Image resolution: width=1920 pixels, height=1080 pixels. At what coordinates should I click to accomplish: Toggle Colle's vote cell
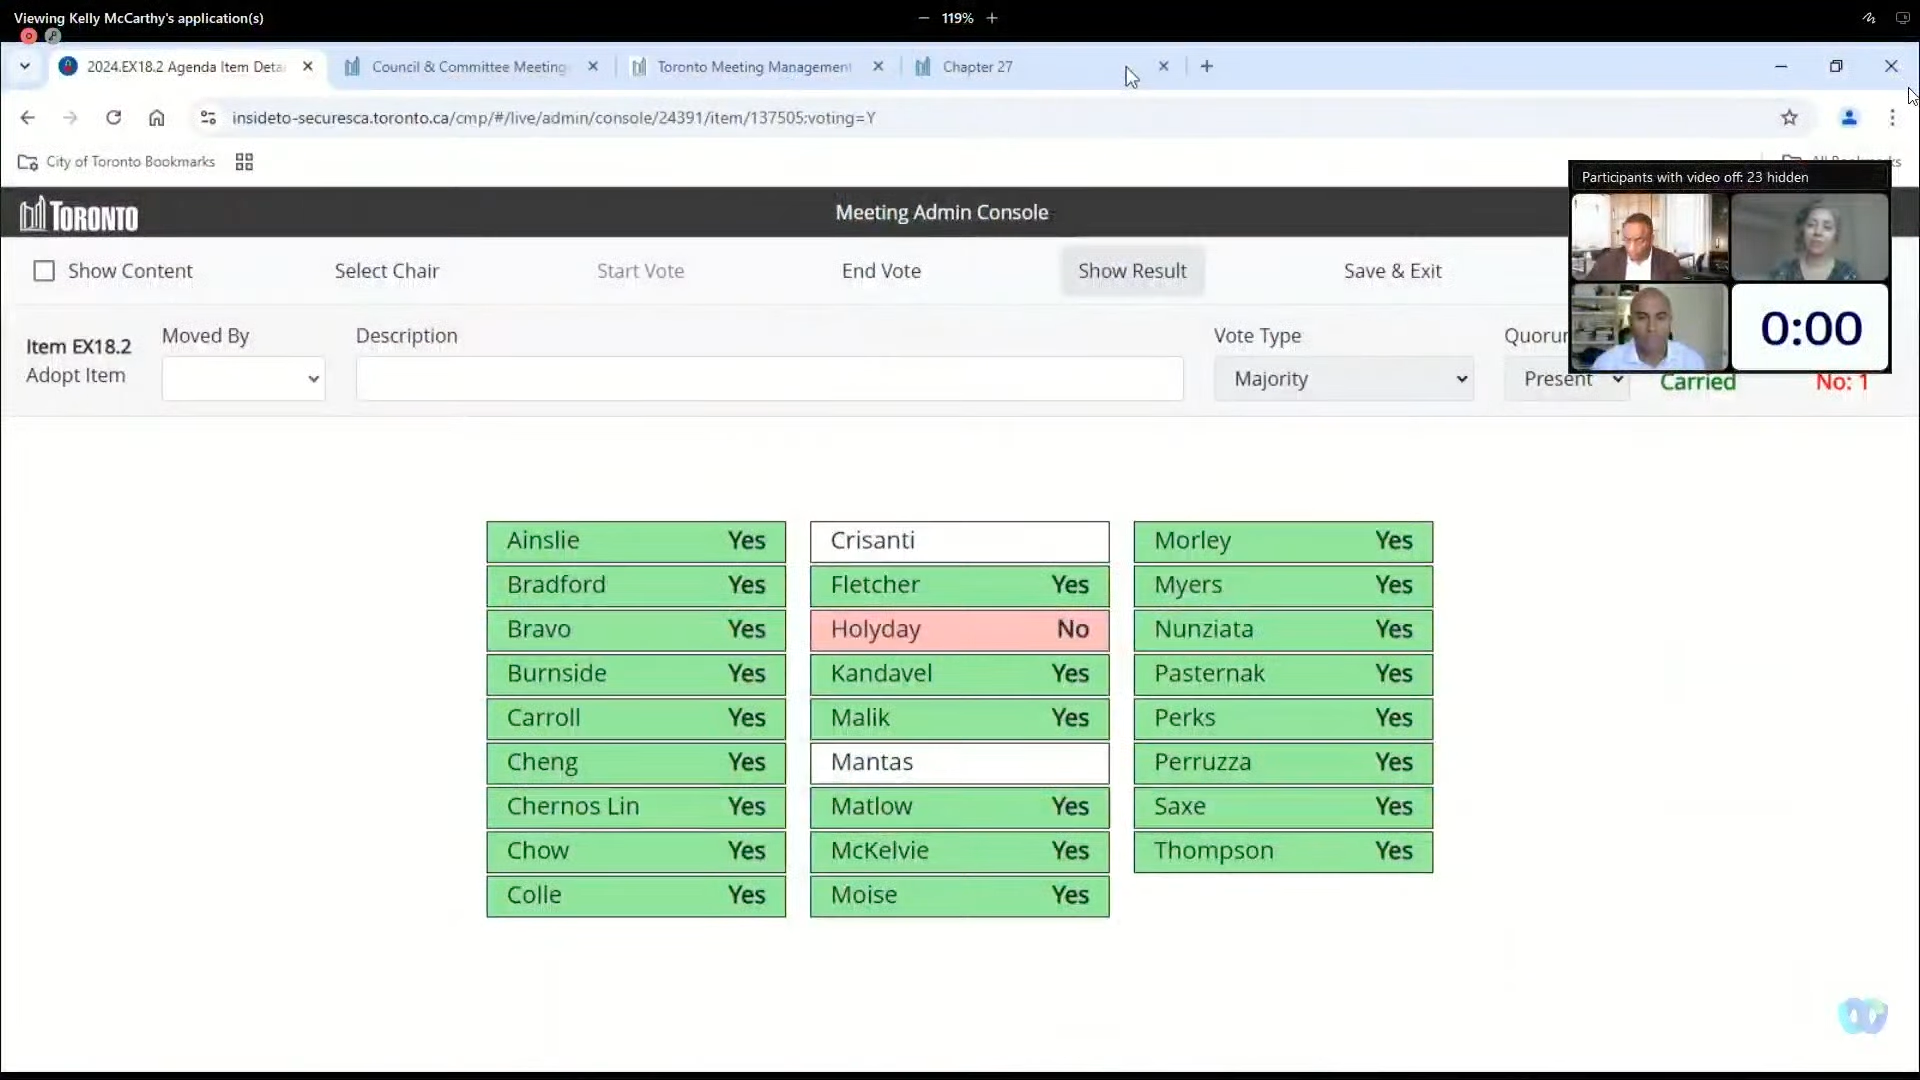(636, 896)
